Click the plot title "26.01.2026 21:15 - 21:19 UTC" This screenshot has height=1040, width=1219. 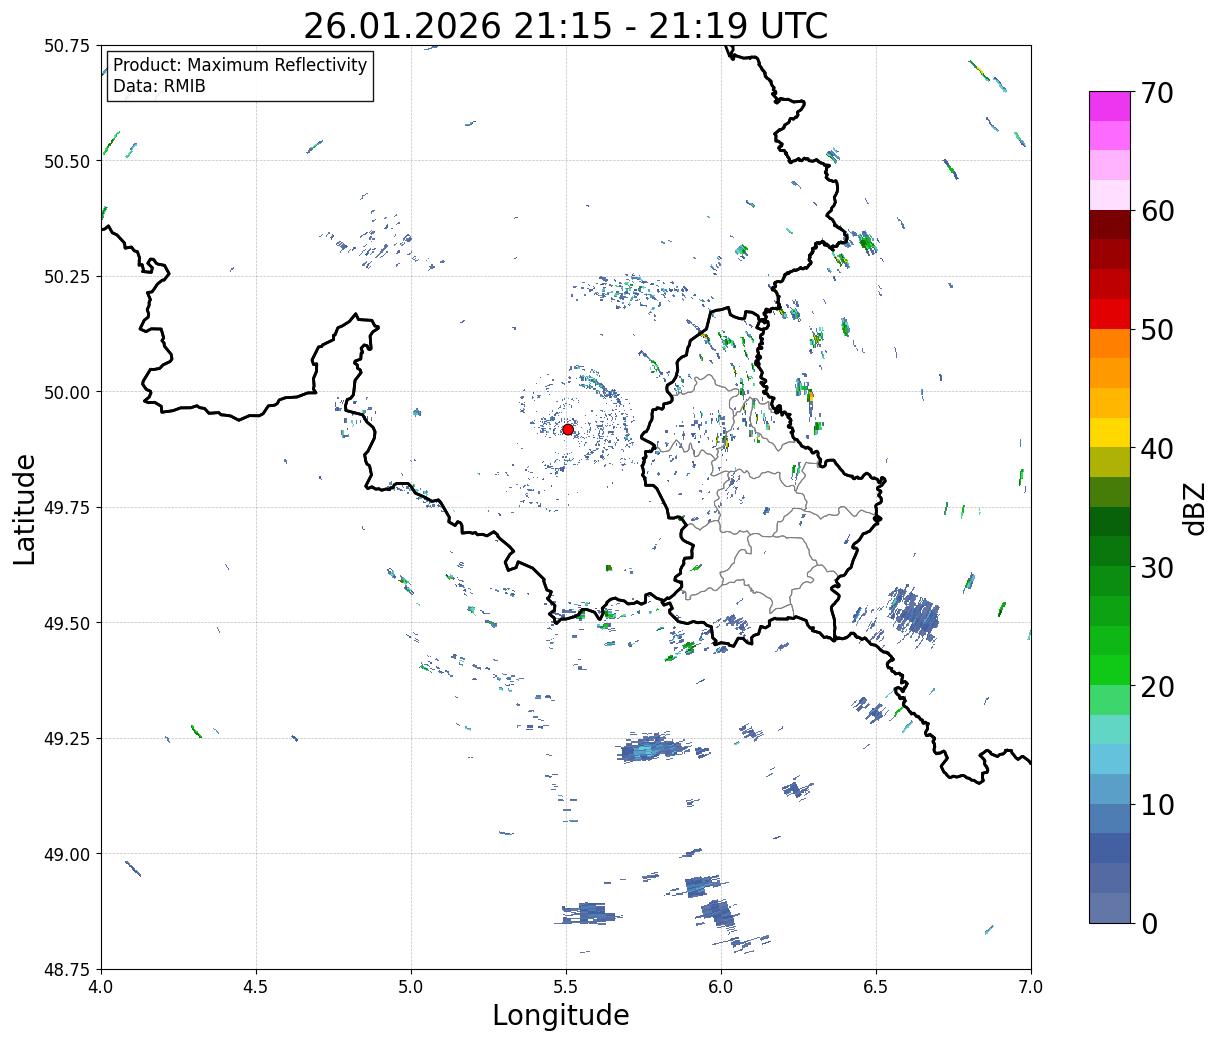(566, 25)
